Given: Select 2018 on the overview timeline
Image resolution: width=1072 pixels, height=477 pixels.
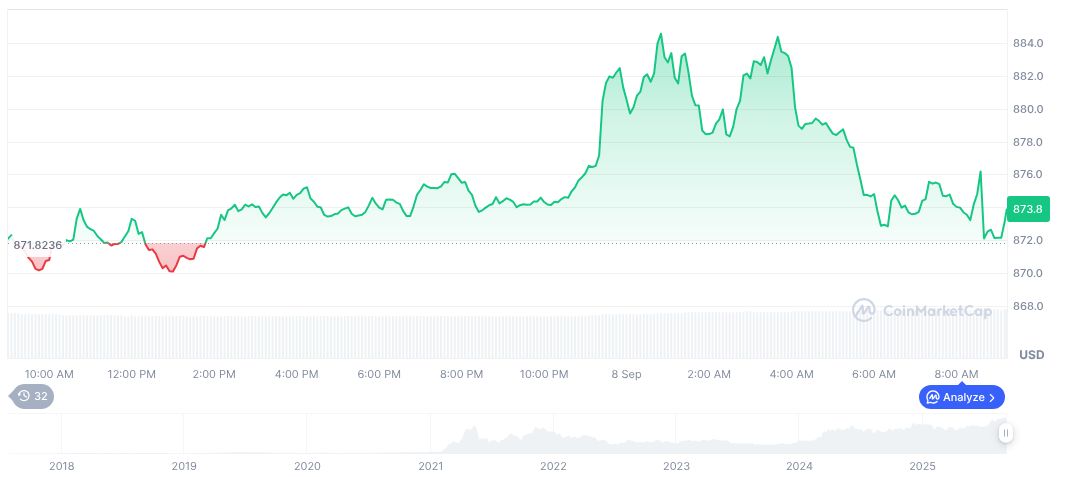Looking at the screenshot, I should (x=62, y=466).
